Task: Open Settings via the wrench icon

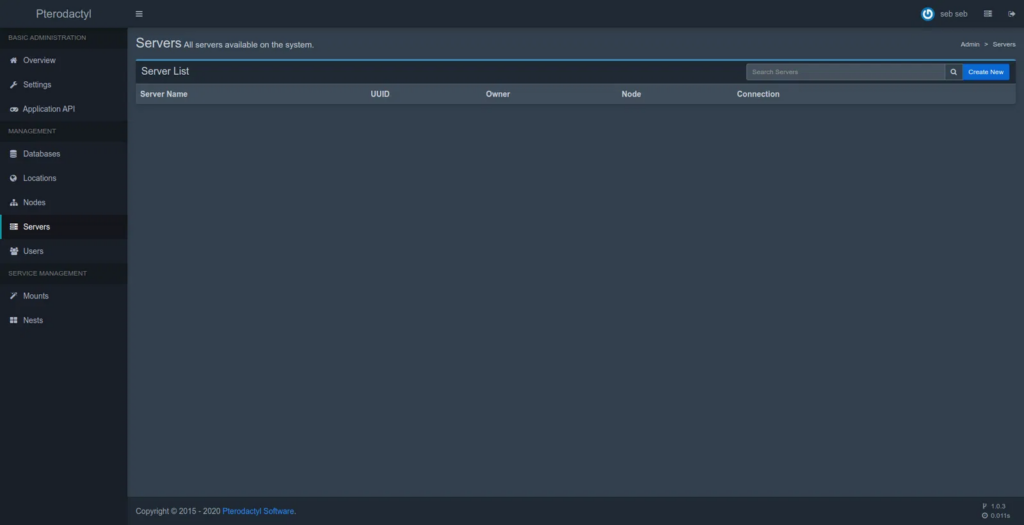Action: (13, 85)
